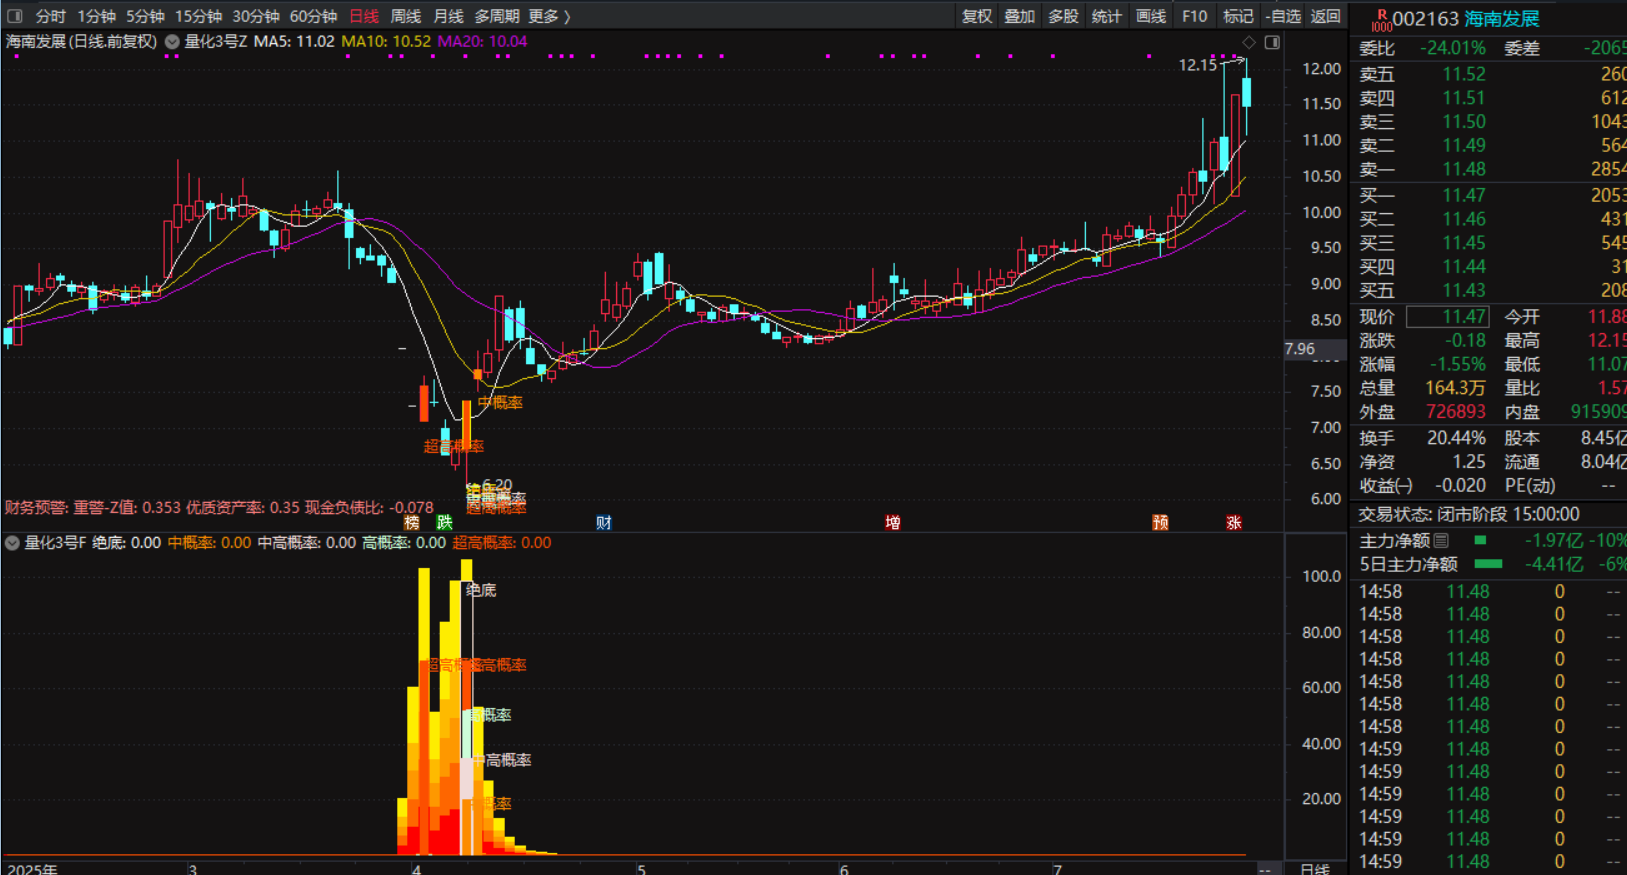Toggle the left sidebar panel icon
This screenshot has height=875, width=1627.
point(14,16)
